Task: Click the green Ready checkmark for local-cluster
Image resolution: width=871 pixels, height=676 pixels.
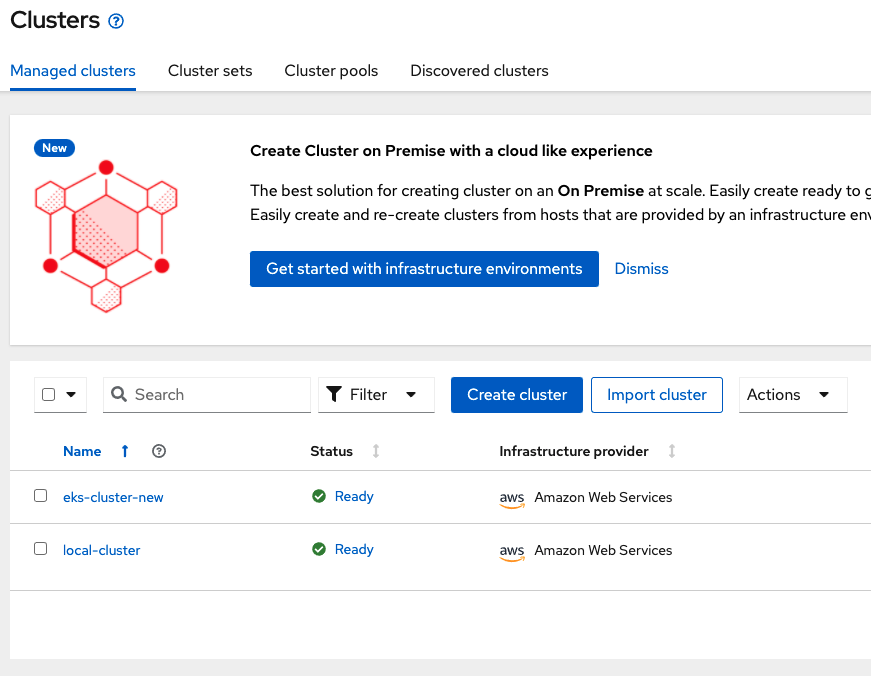Action: pos(318,548)
